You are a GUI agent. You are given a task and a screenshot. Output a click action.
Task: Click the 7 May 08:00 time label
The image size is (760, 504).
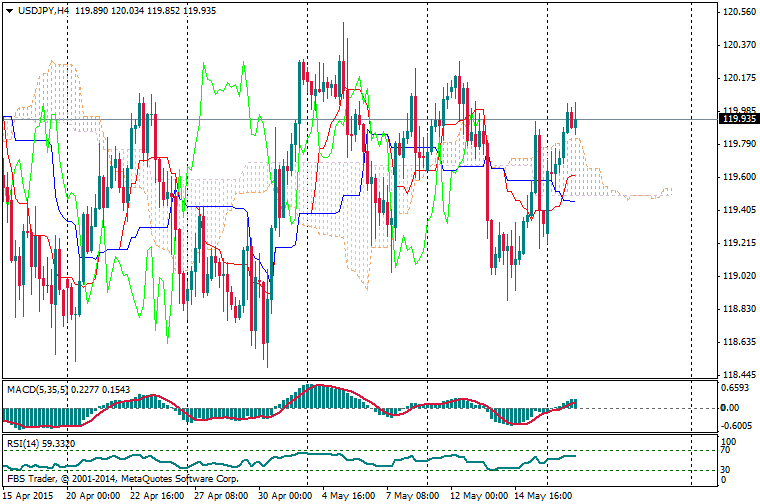click(412, 496)
